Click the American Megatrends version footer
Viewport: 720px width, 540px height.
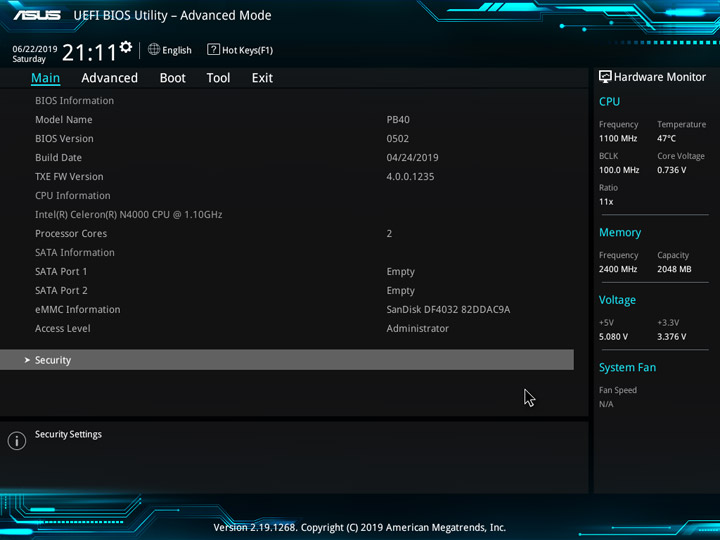tap(360, 527)
